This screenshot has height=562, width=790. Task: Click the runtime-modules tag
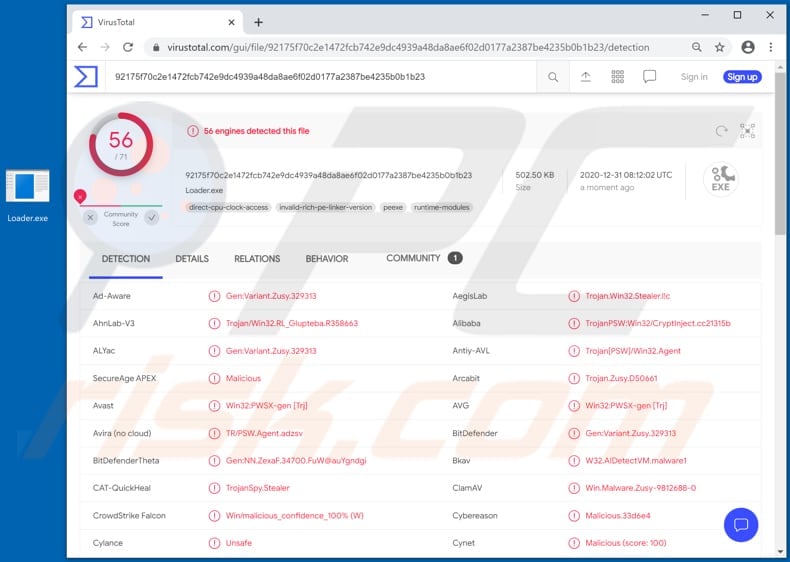tap(441, 207)
